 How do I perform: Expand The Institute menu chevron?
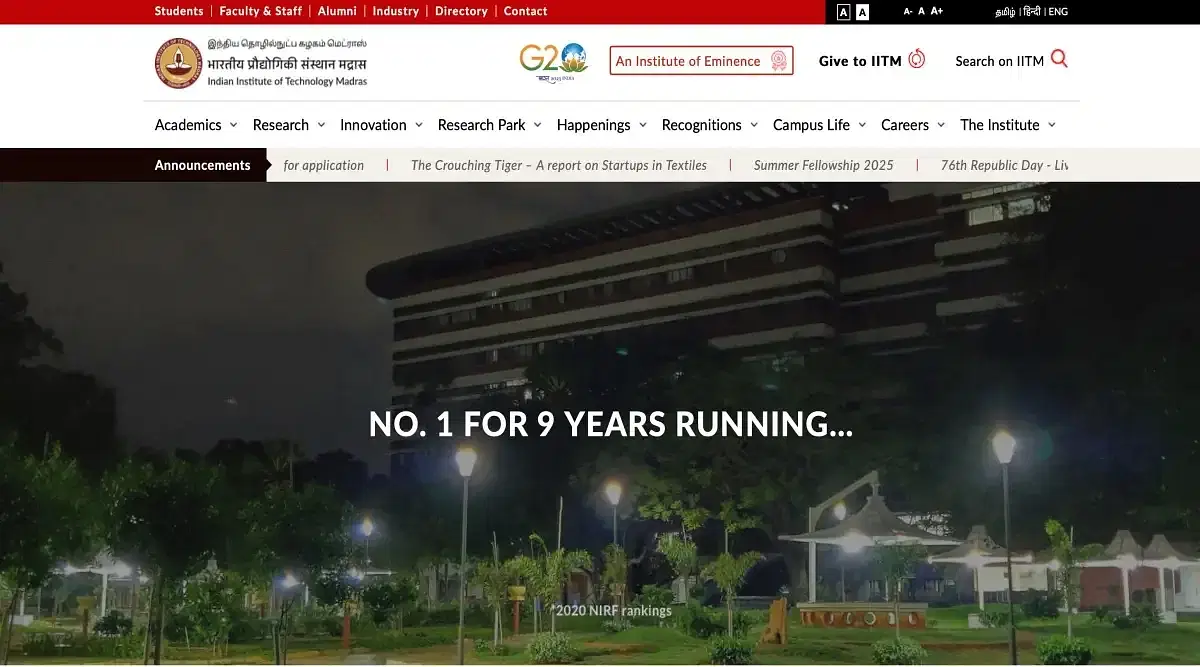point(1051,125)
